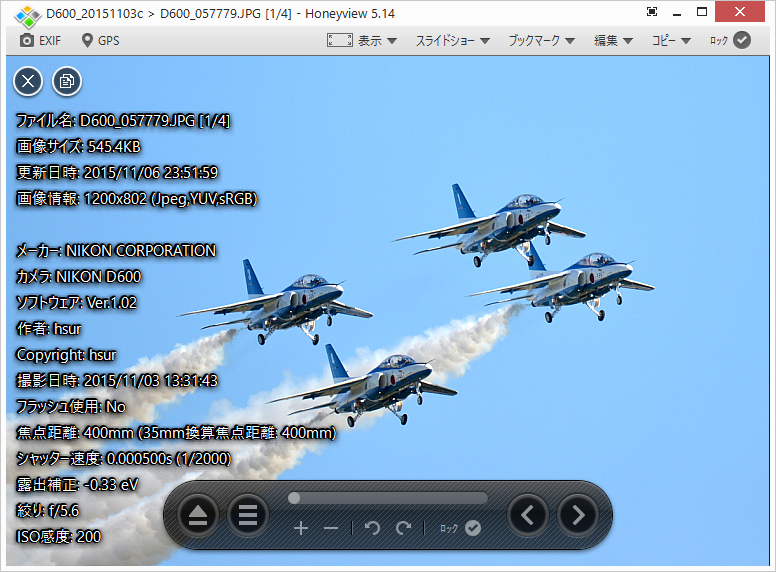Rotate image counterclockwise

tap(373, 528)
